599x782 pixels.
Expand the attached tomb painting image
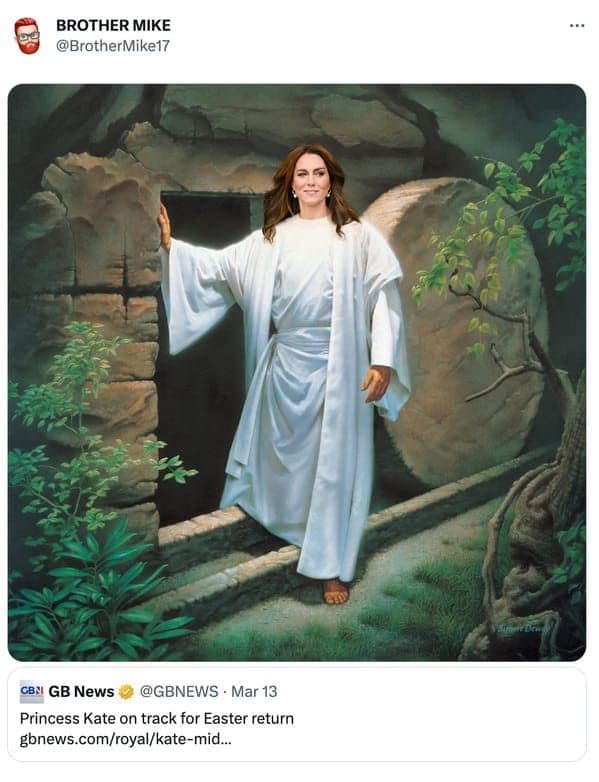297,373
